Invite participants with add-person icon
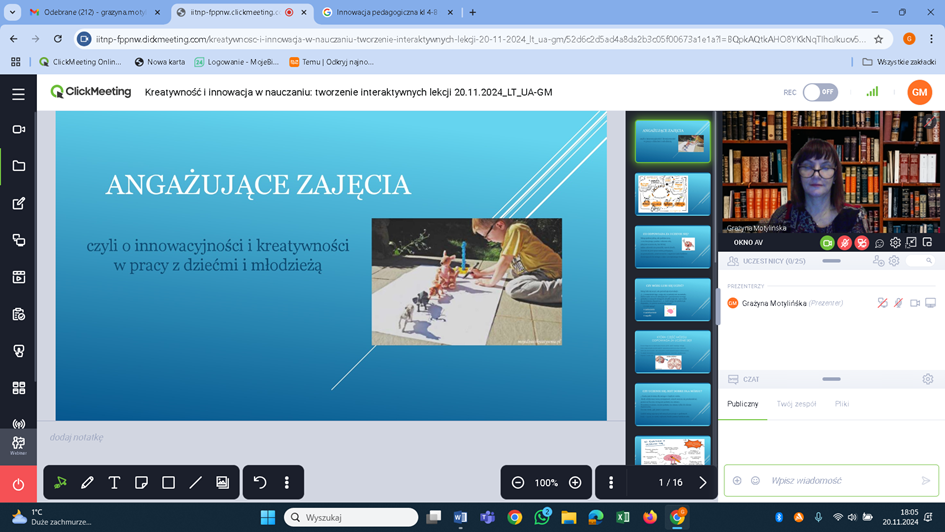This screenshot has width=945, height=532. 878,261
